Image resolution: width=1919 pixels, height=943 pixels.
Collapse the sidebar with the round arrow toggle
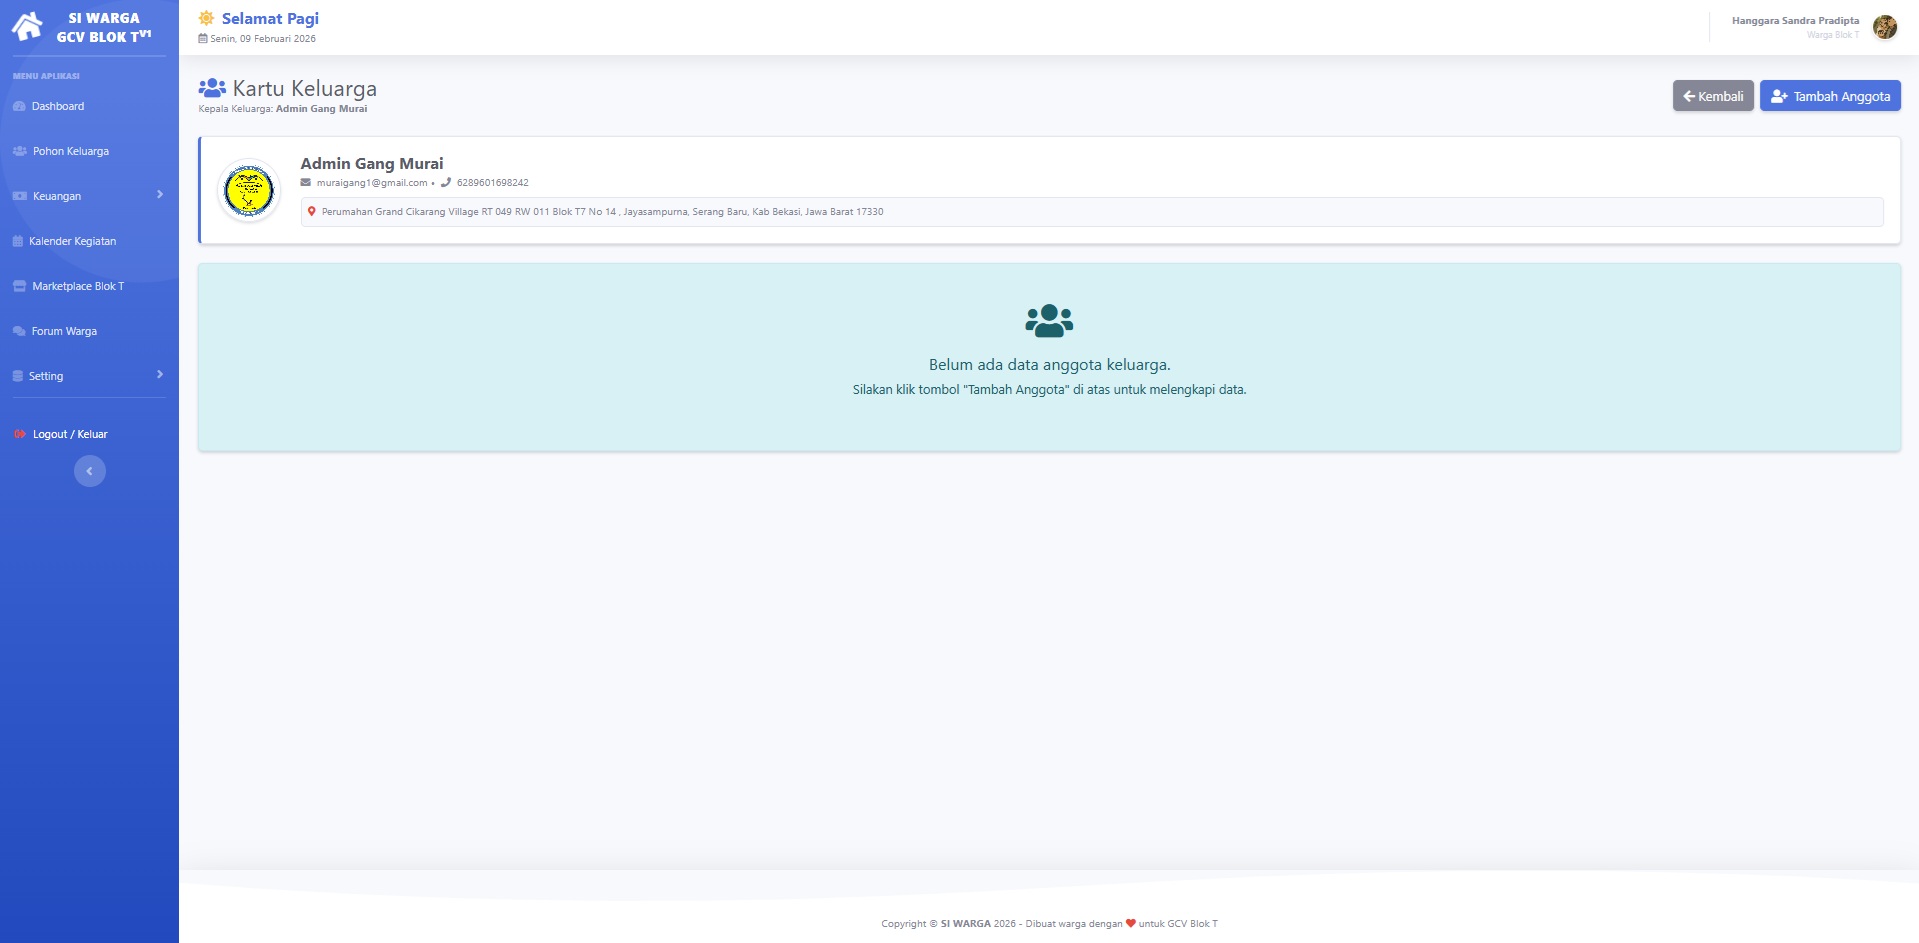tap(89, 471)
